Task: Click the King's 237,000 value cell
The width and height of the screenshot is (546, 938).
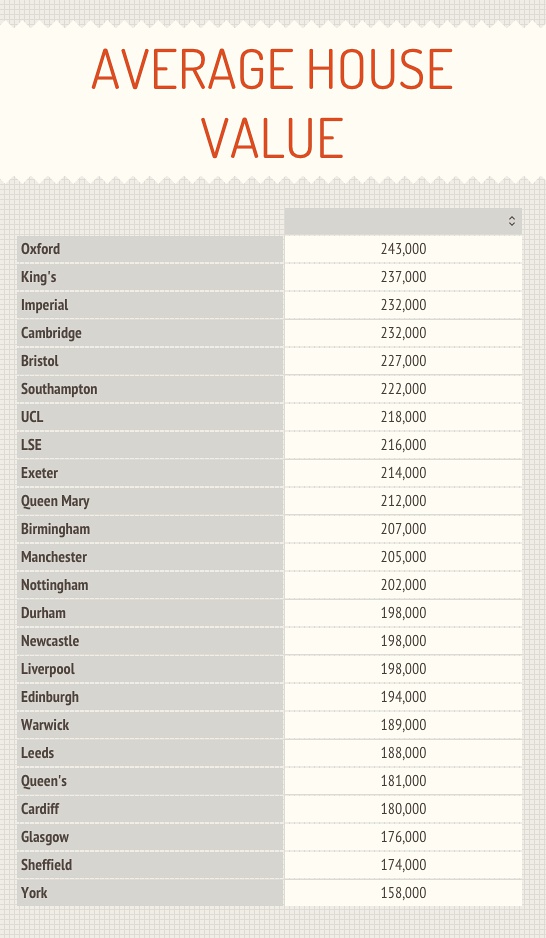Action: [x=403, y=277]
